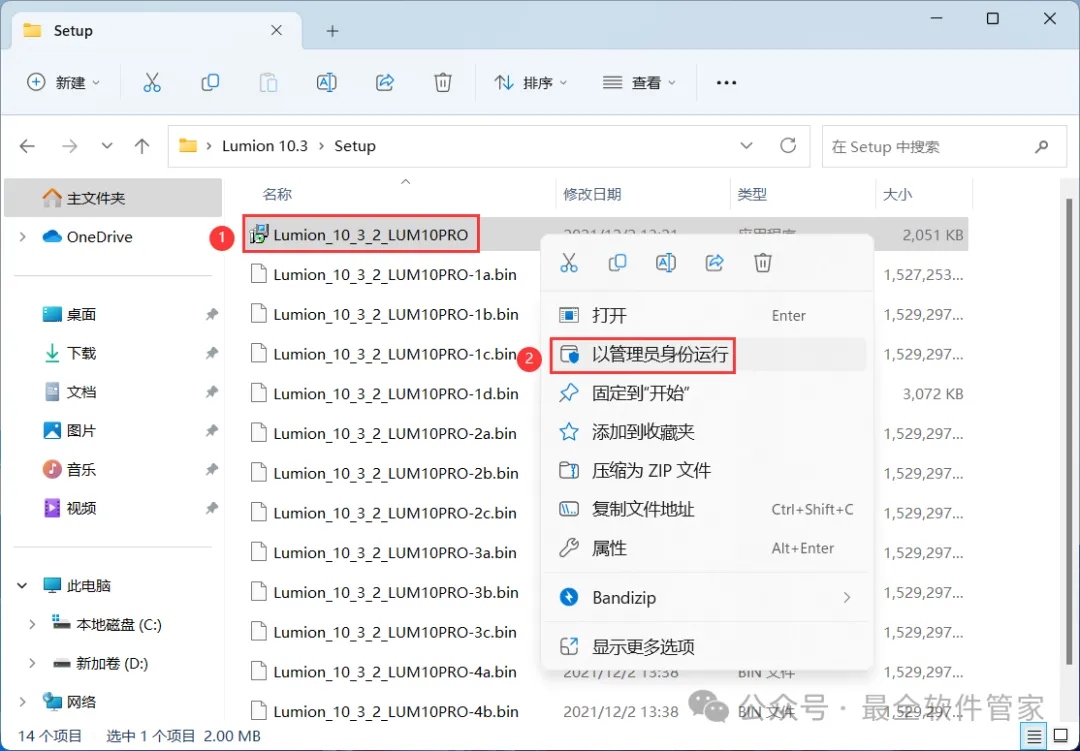The image size is (1080, 751).
Task: Expand the Bandizip submenu arrow
Action: tap(847, 597)
